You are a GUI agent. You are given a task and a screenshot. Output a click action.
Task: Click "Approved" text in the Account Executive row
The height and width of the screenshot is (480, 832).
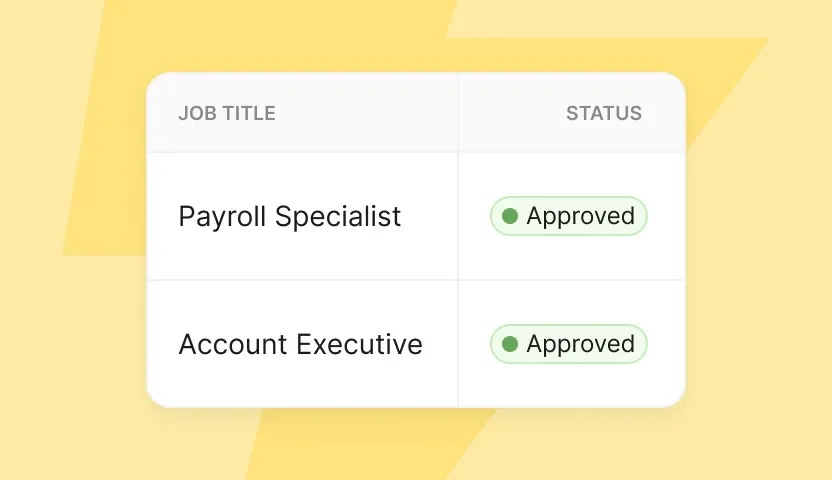point(581,344)
